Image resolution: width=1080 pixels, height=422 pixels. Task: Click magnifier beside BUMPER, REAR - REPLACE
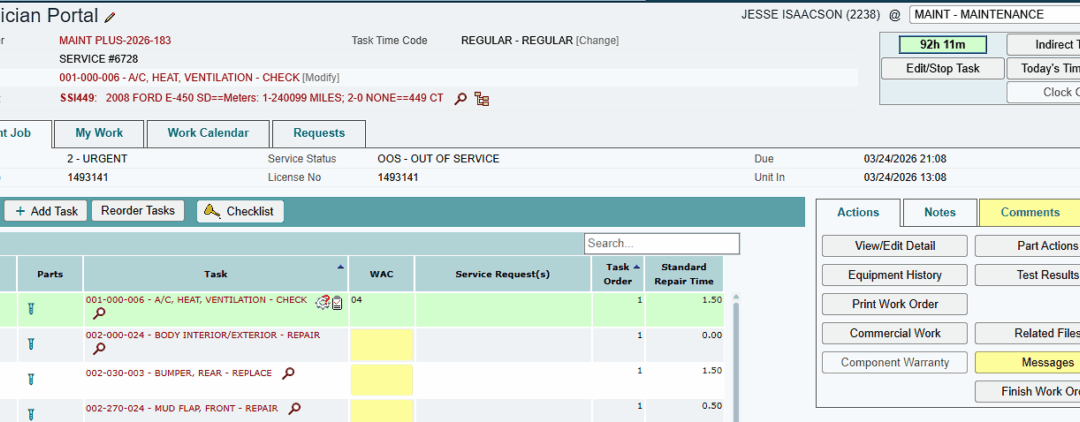click(289, 373)
